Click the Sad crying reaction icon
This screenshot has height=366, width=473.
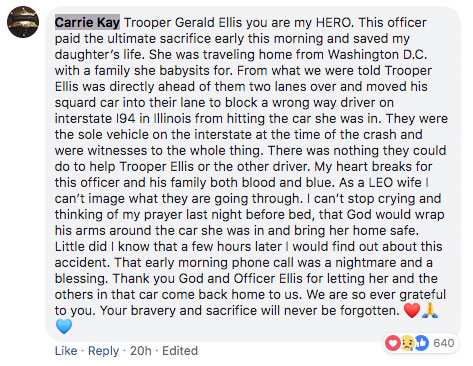tap(407, 343)
